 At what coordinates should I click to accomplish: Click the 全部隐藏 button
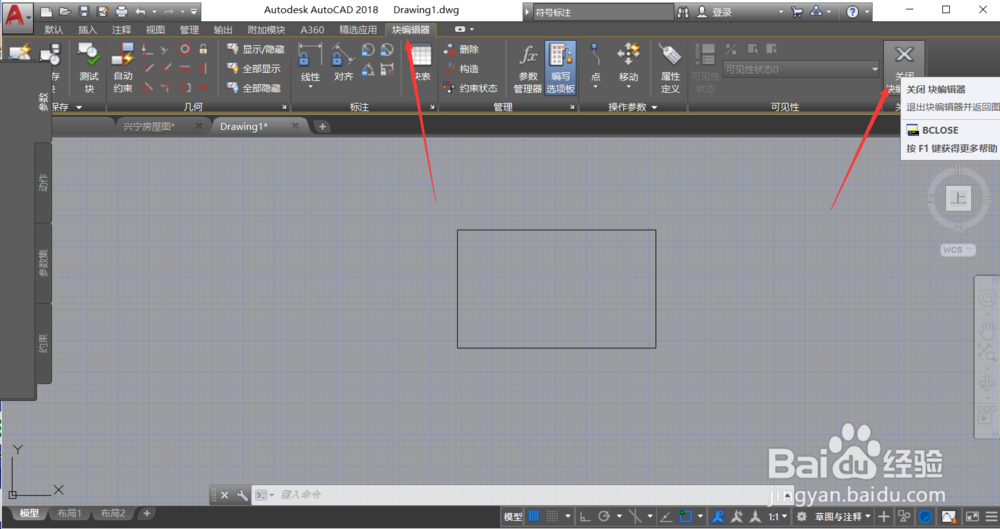[254, 87]
